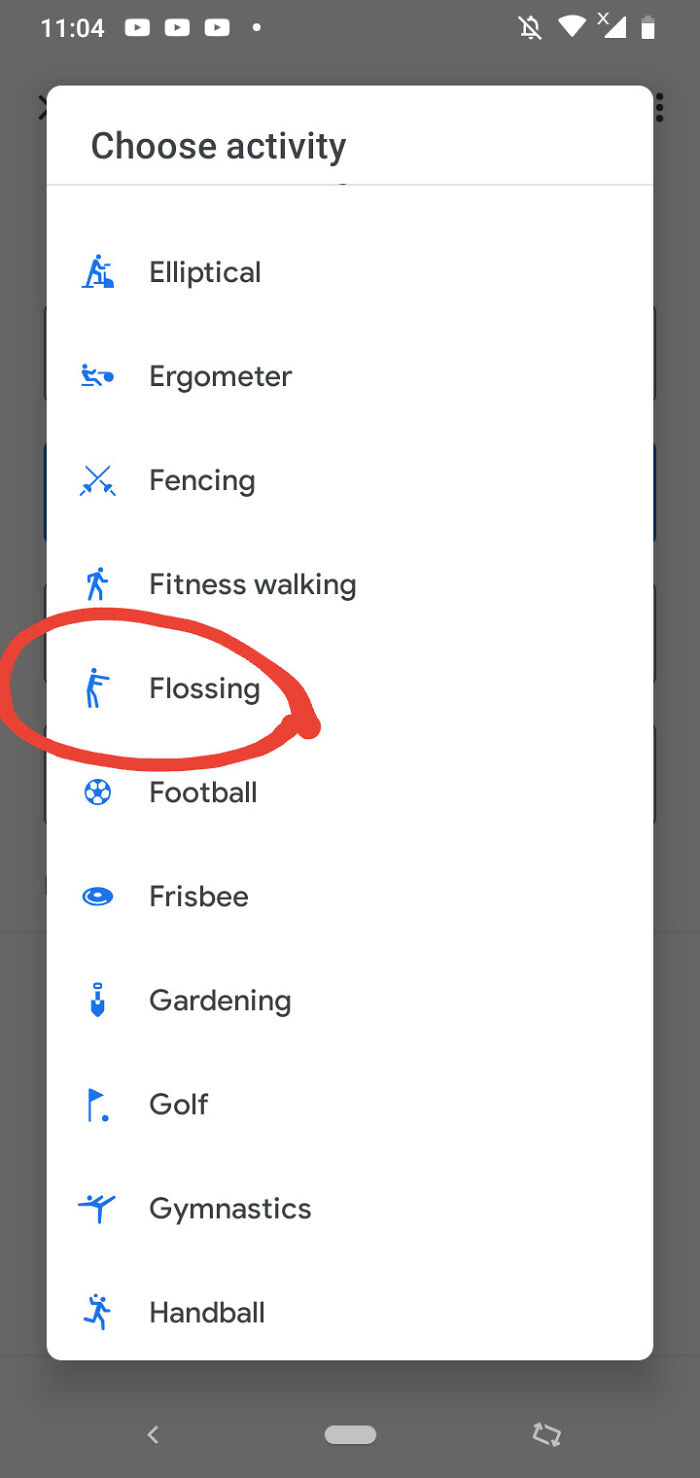Select Football from the activity list
The width and height of the screenshot is (700, 1478).
click(x=202, y=791)
